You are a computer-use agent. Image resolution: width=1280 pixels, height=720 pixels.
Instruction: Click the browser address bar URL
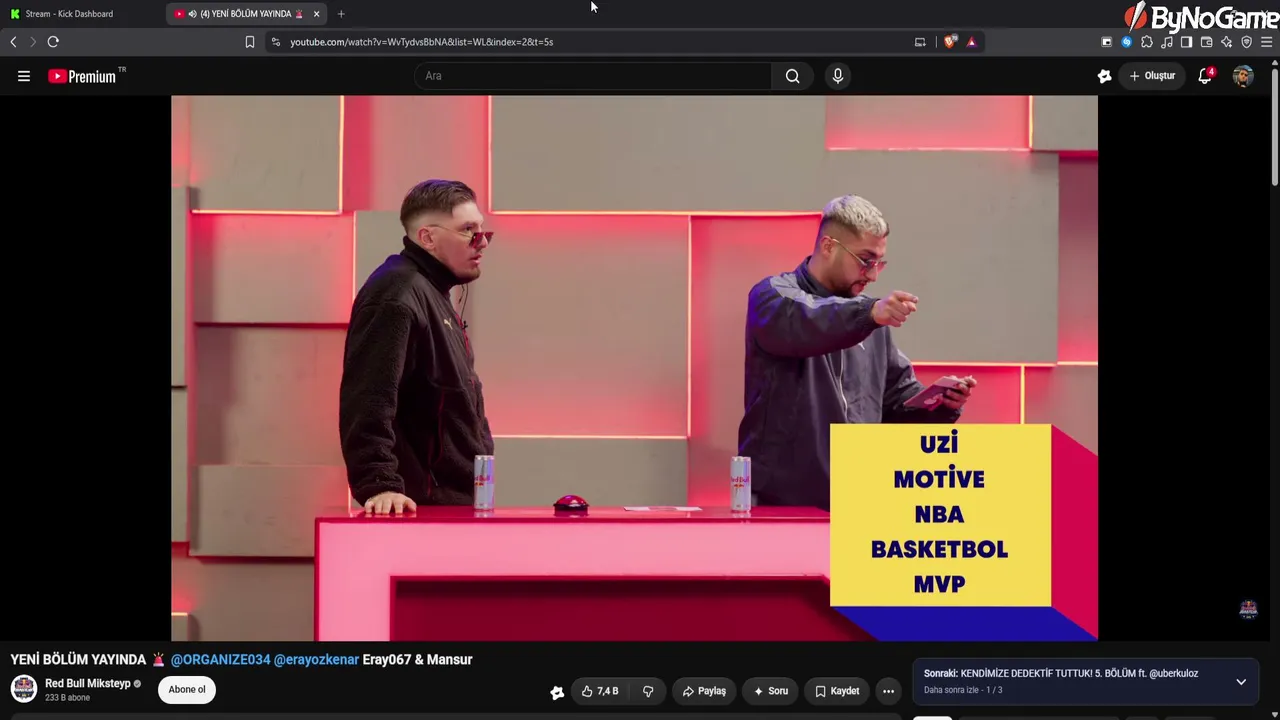click(x=421, y=42)
